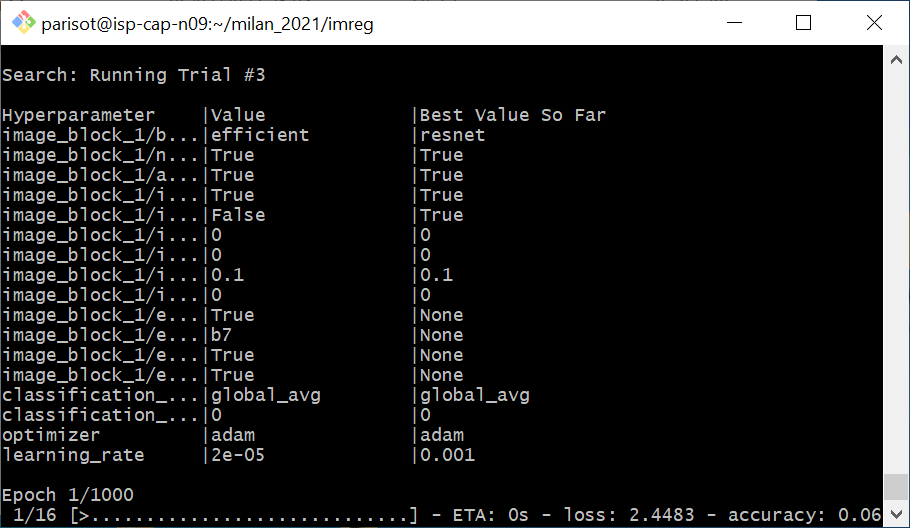Click the value '0.1' in Value column
This screenshot has width=910, height=528.
coord(227,275)
